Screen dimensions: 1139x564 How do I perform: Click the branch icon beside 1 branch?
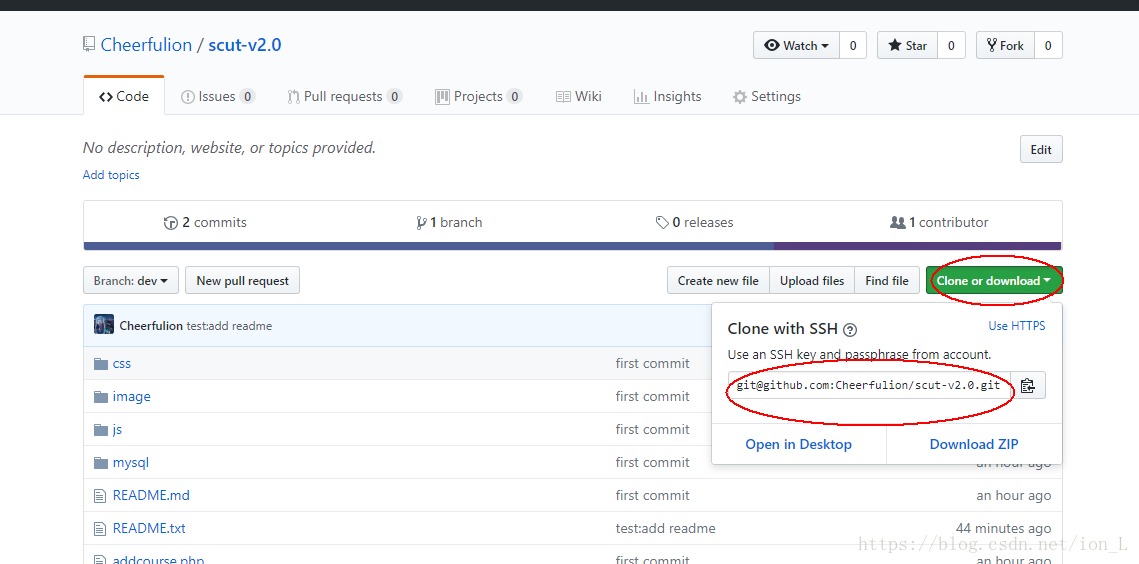pyautogui.click(x=421, y=222)
